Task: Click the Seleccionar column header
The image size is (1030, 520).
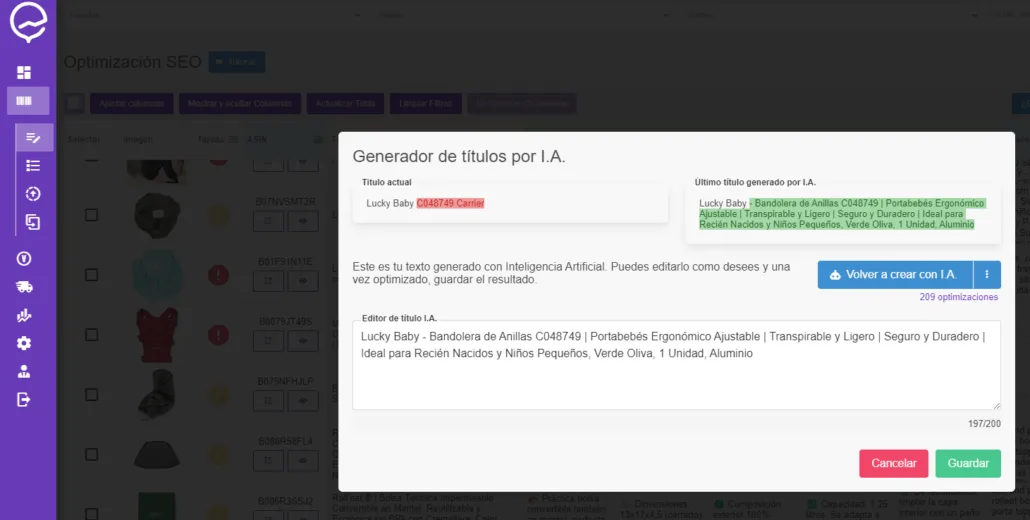Action: pyautogui.click(x=84, y=139)
